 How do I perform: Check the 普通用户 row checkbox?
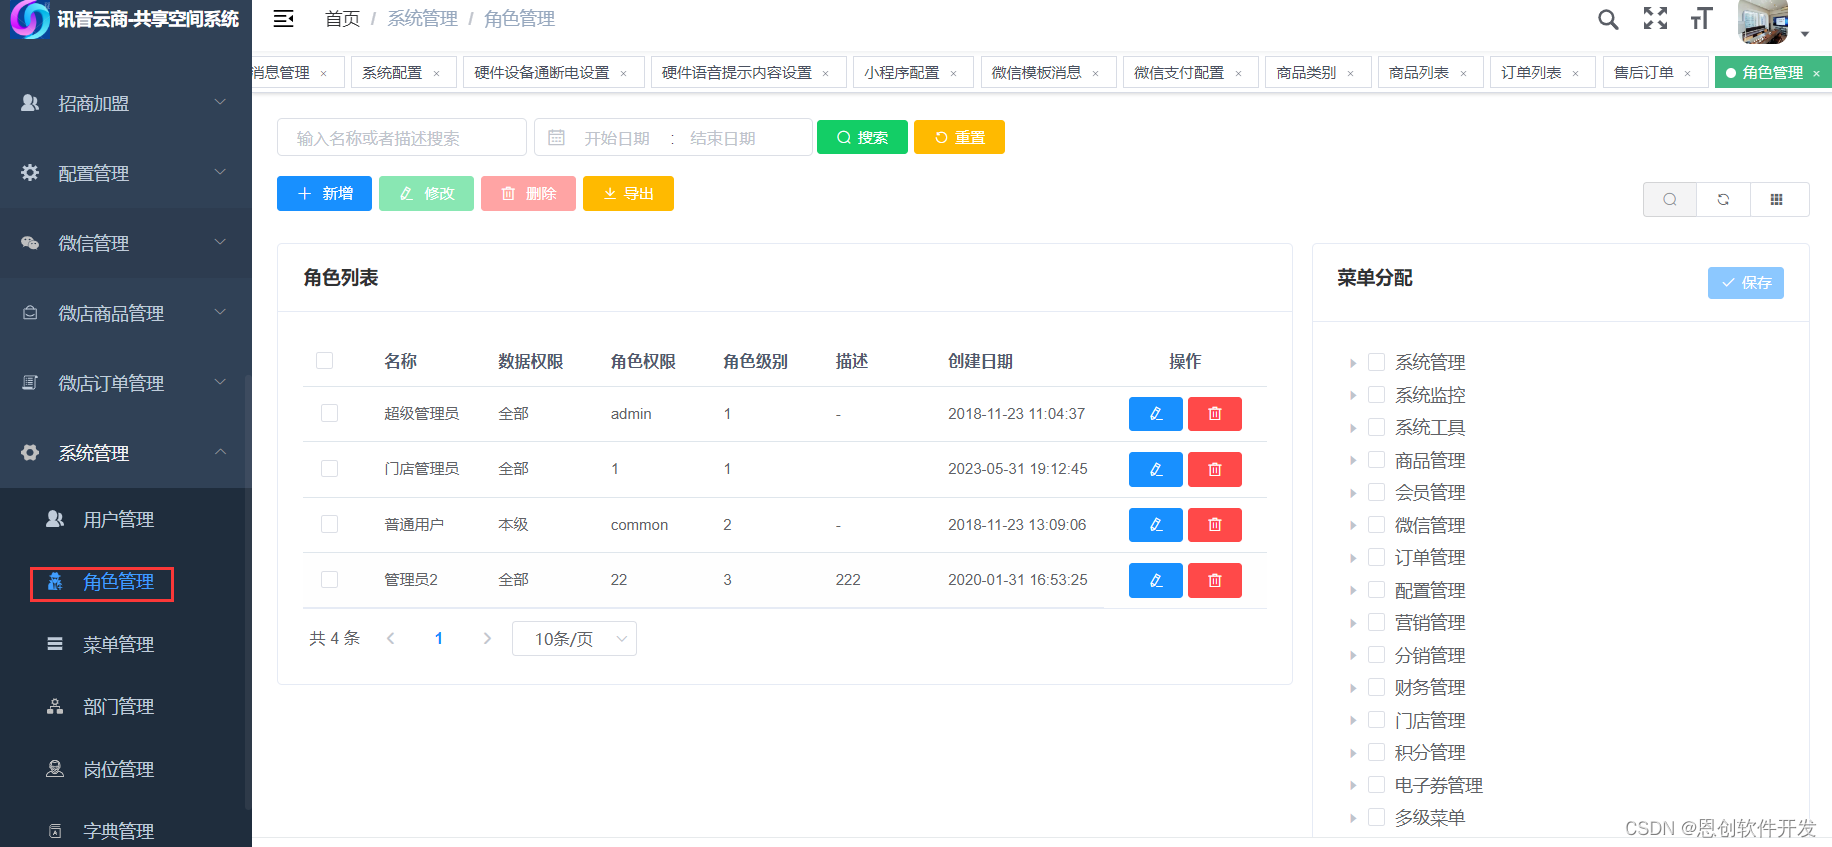pos(329,524)
